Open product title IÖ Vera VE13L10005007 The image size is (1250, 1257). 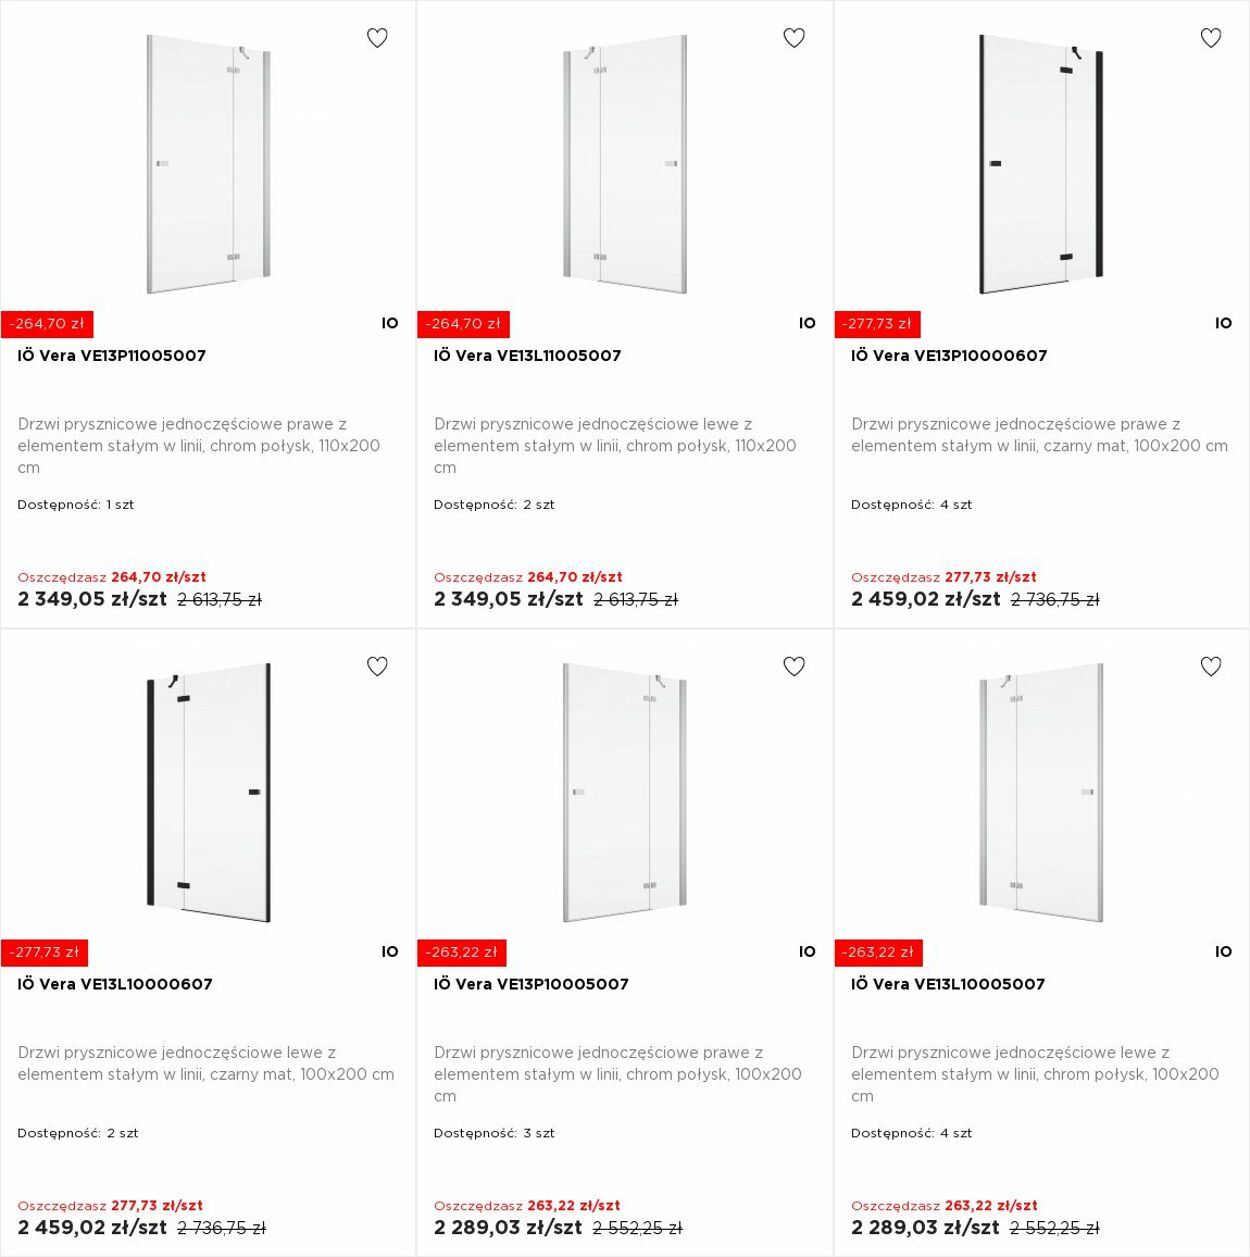(948, 984)
